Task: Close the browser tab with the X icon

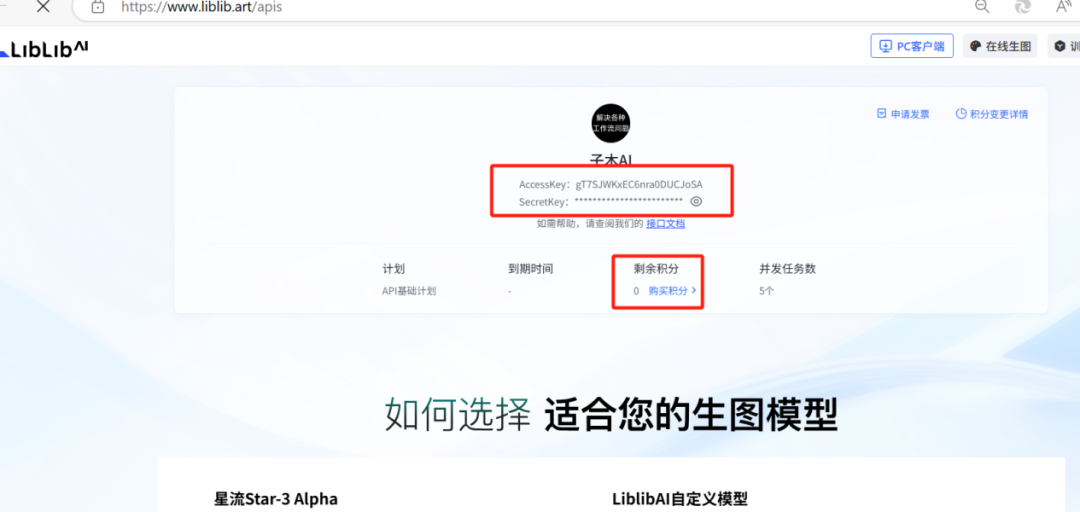Action: tap(43, 8)
